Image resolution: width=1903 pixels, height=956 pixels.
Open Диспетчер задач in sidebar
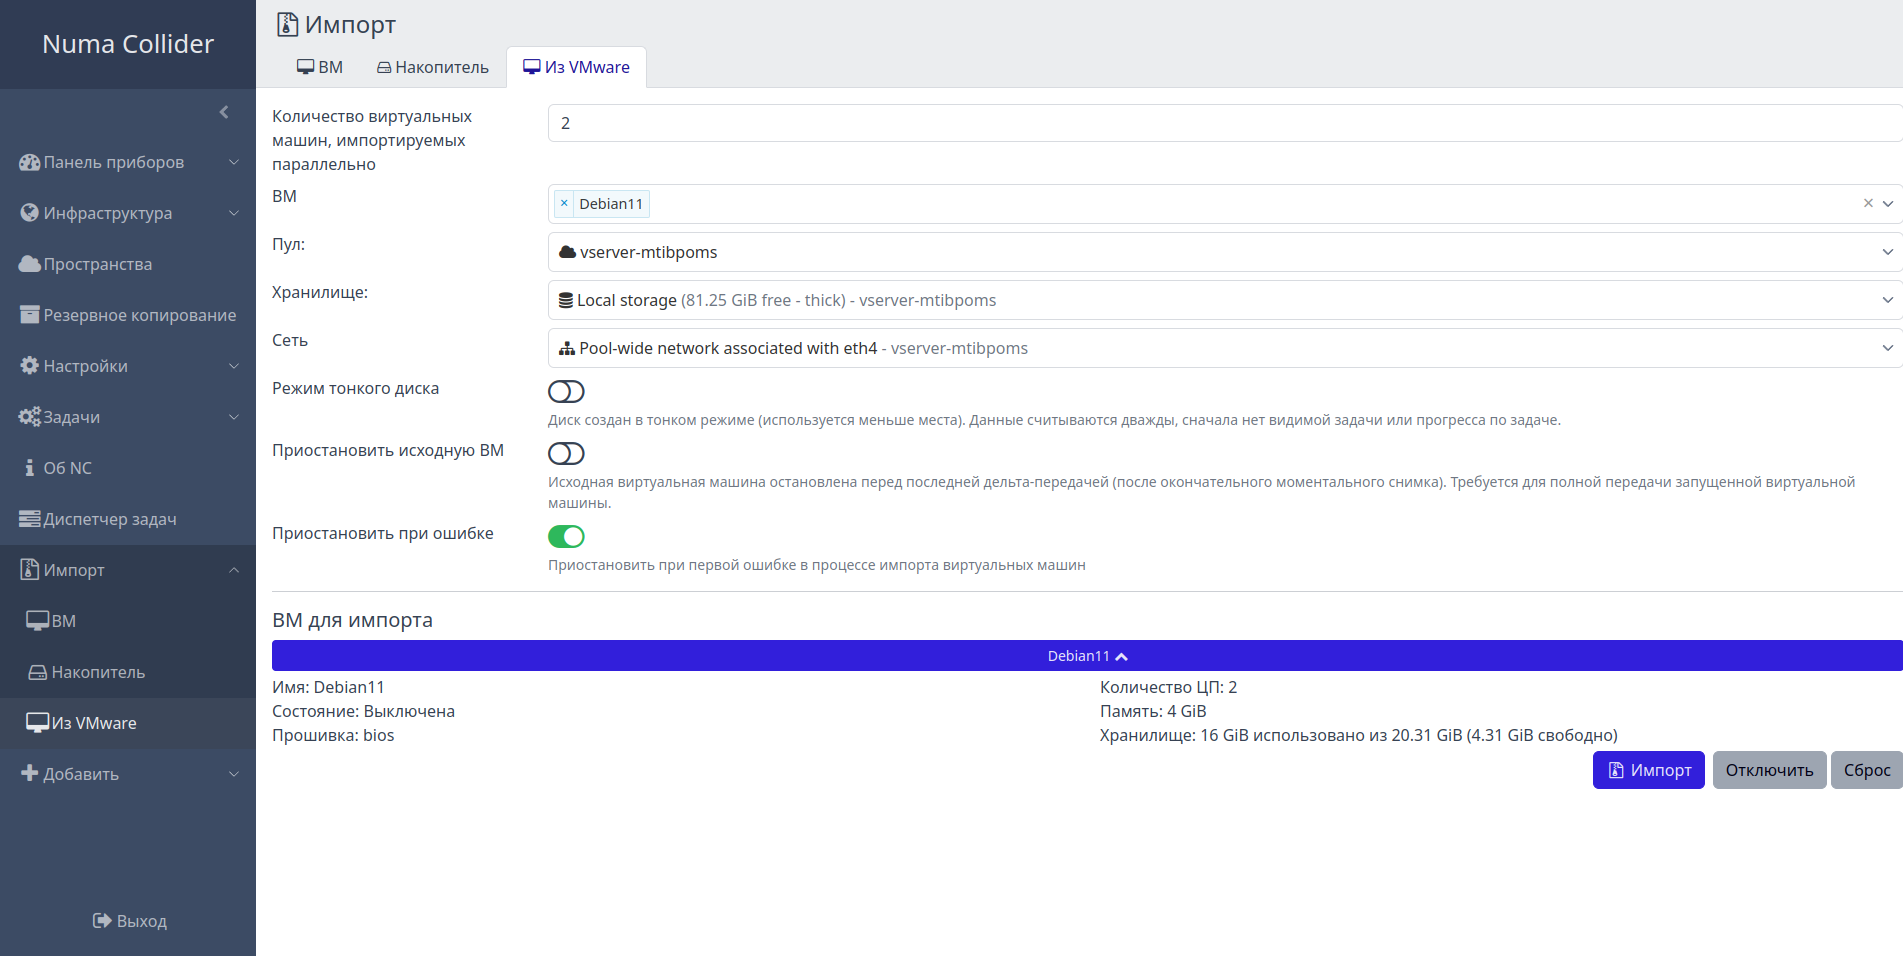click(128, 519)
